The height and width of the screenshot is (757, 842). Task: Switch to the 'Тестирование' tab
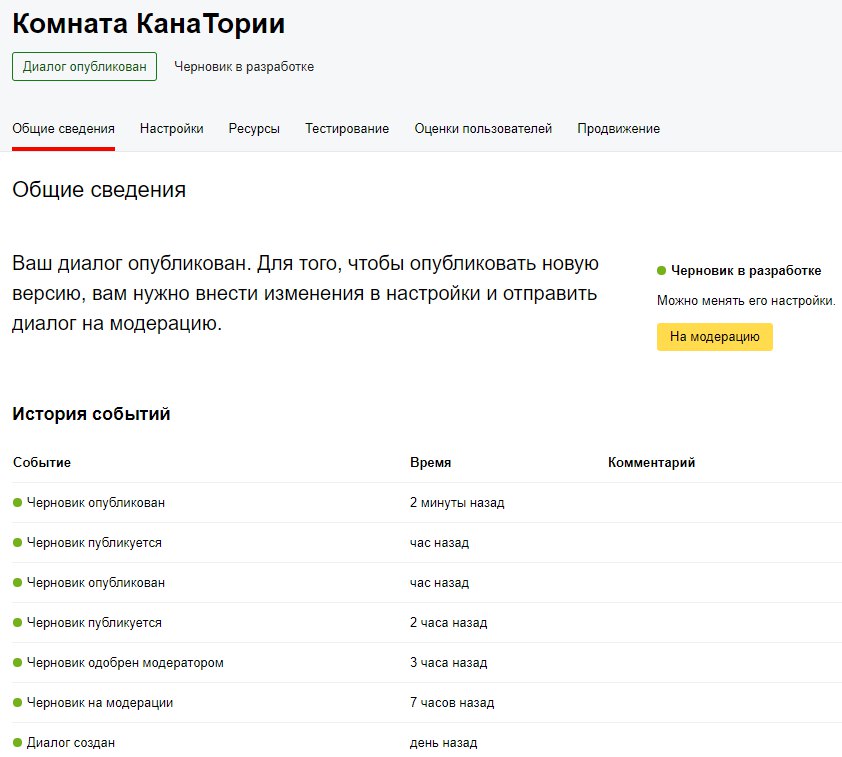347,129
